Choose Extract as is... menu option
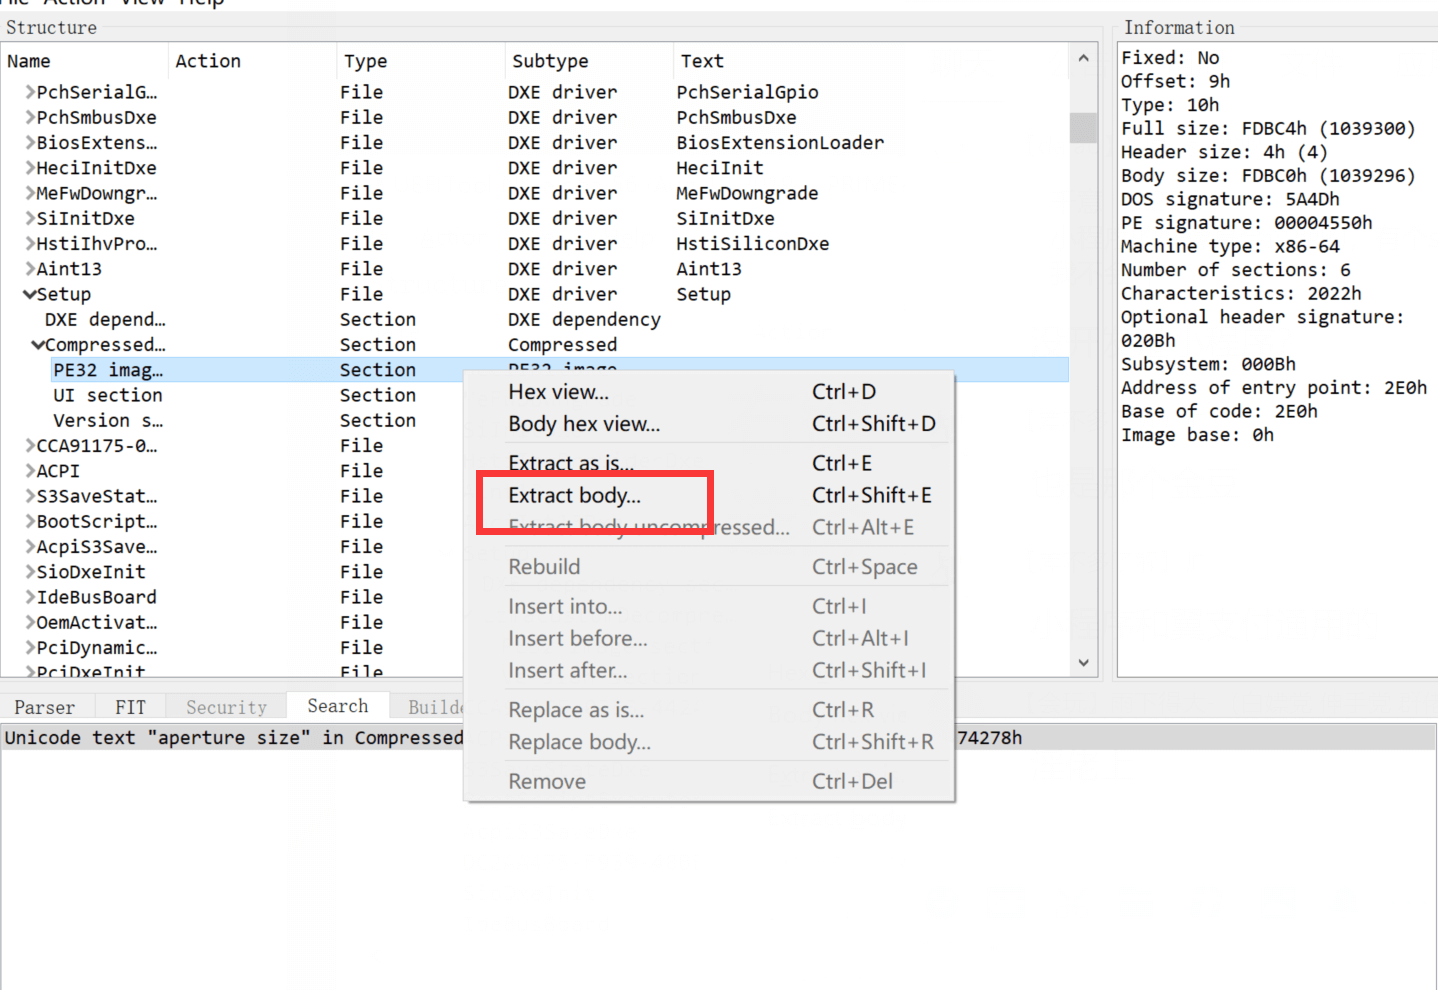 pos(570,463)
